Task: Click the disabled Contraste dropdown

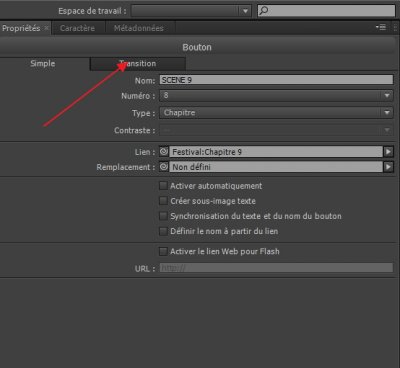Action: pyautogui.click(x=276, y=130)
